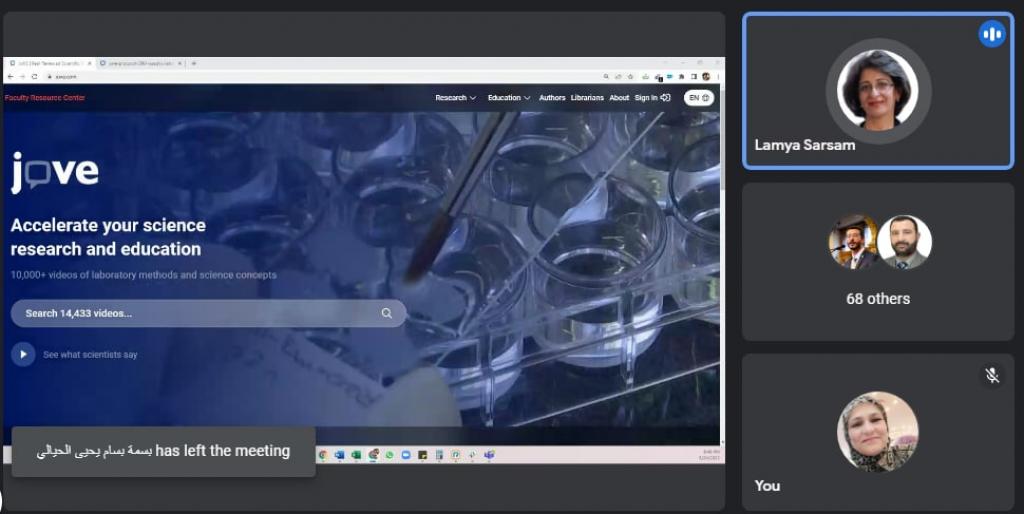The width and height of the screenshot is (1024, 514).
Task: Select Lamya Sarsam's participant tile
Action: click(x=877, y=91)
